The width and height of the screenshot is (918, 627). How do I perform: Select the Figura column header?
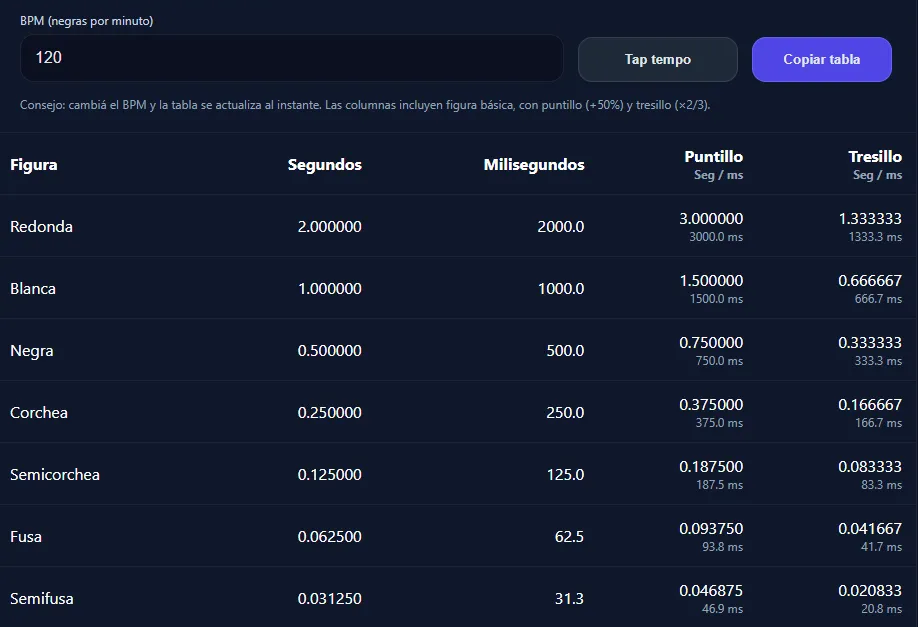pyautogui.click(x=33, y=165)
